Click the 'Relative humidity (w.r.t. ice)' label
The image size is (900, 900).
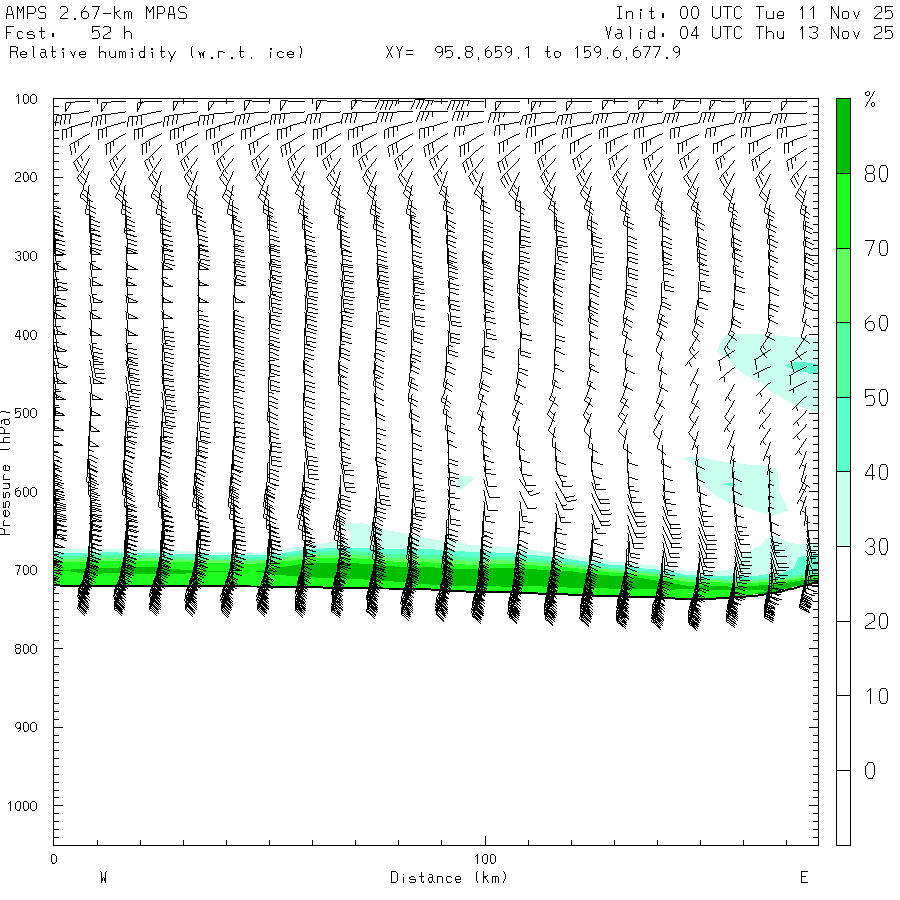coord(156,53)
